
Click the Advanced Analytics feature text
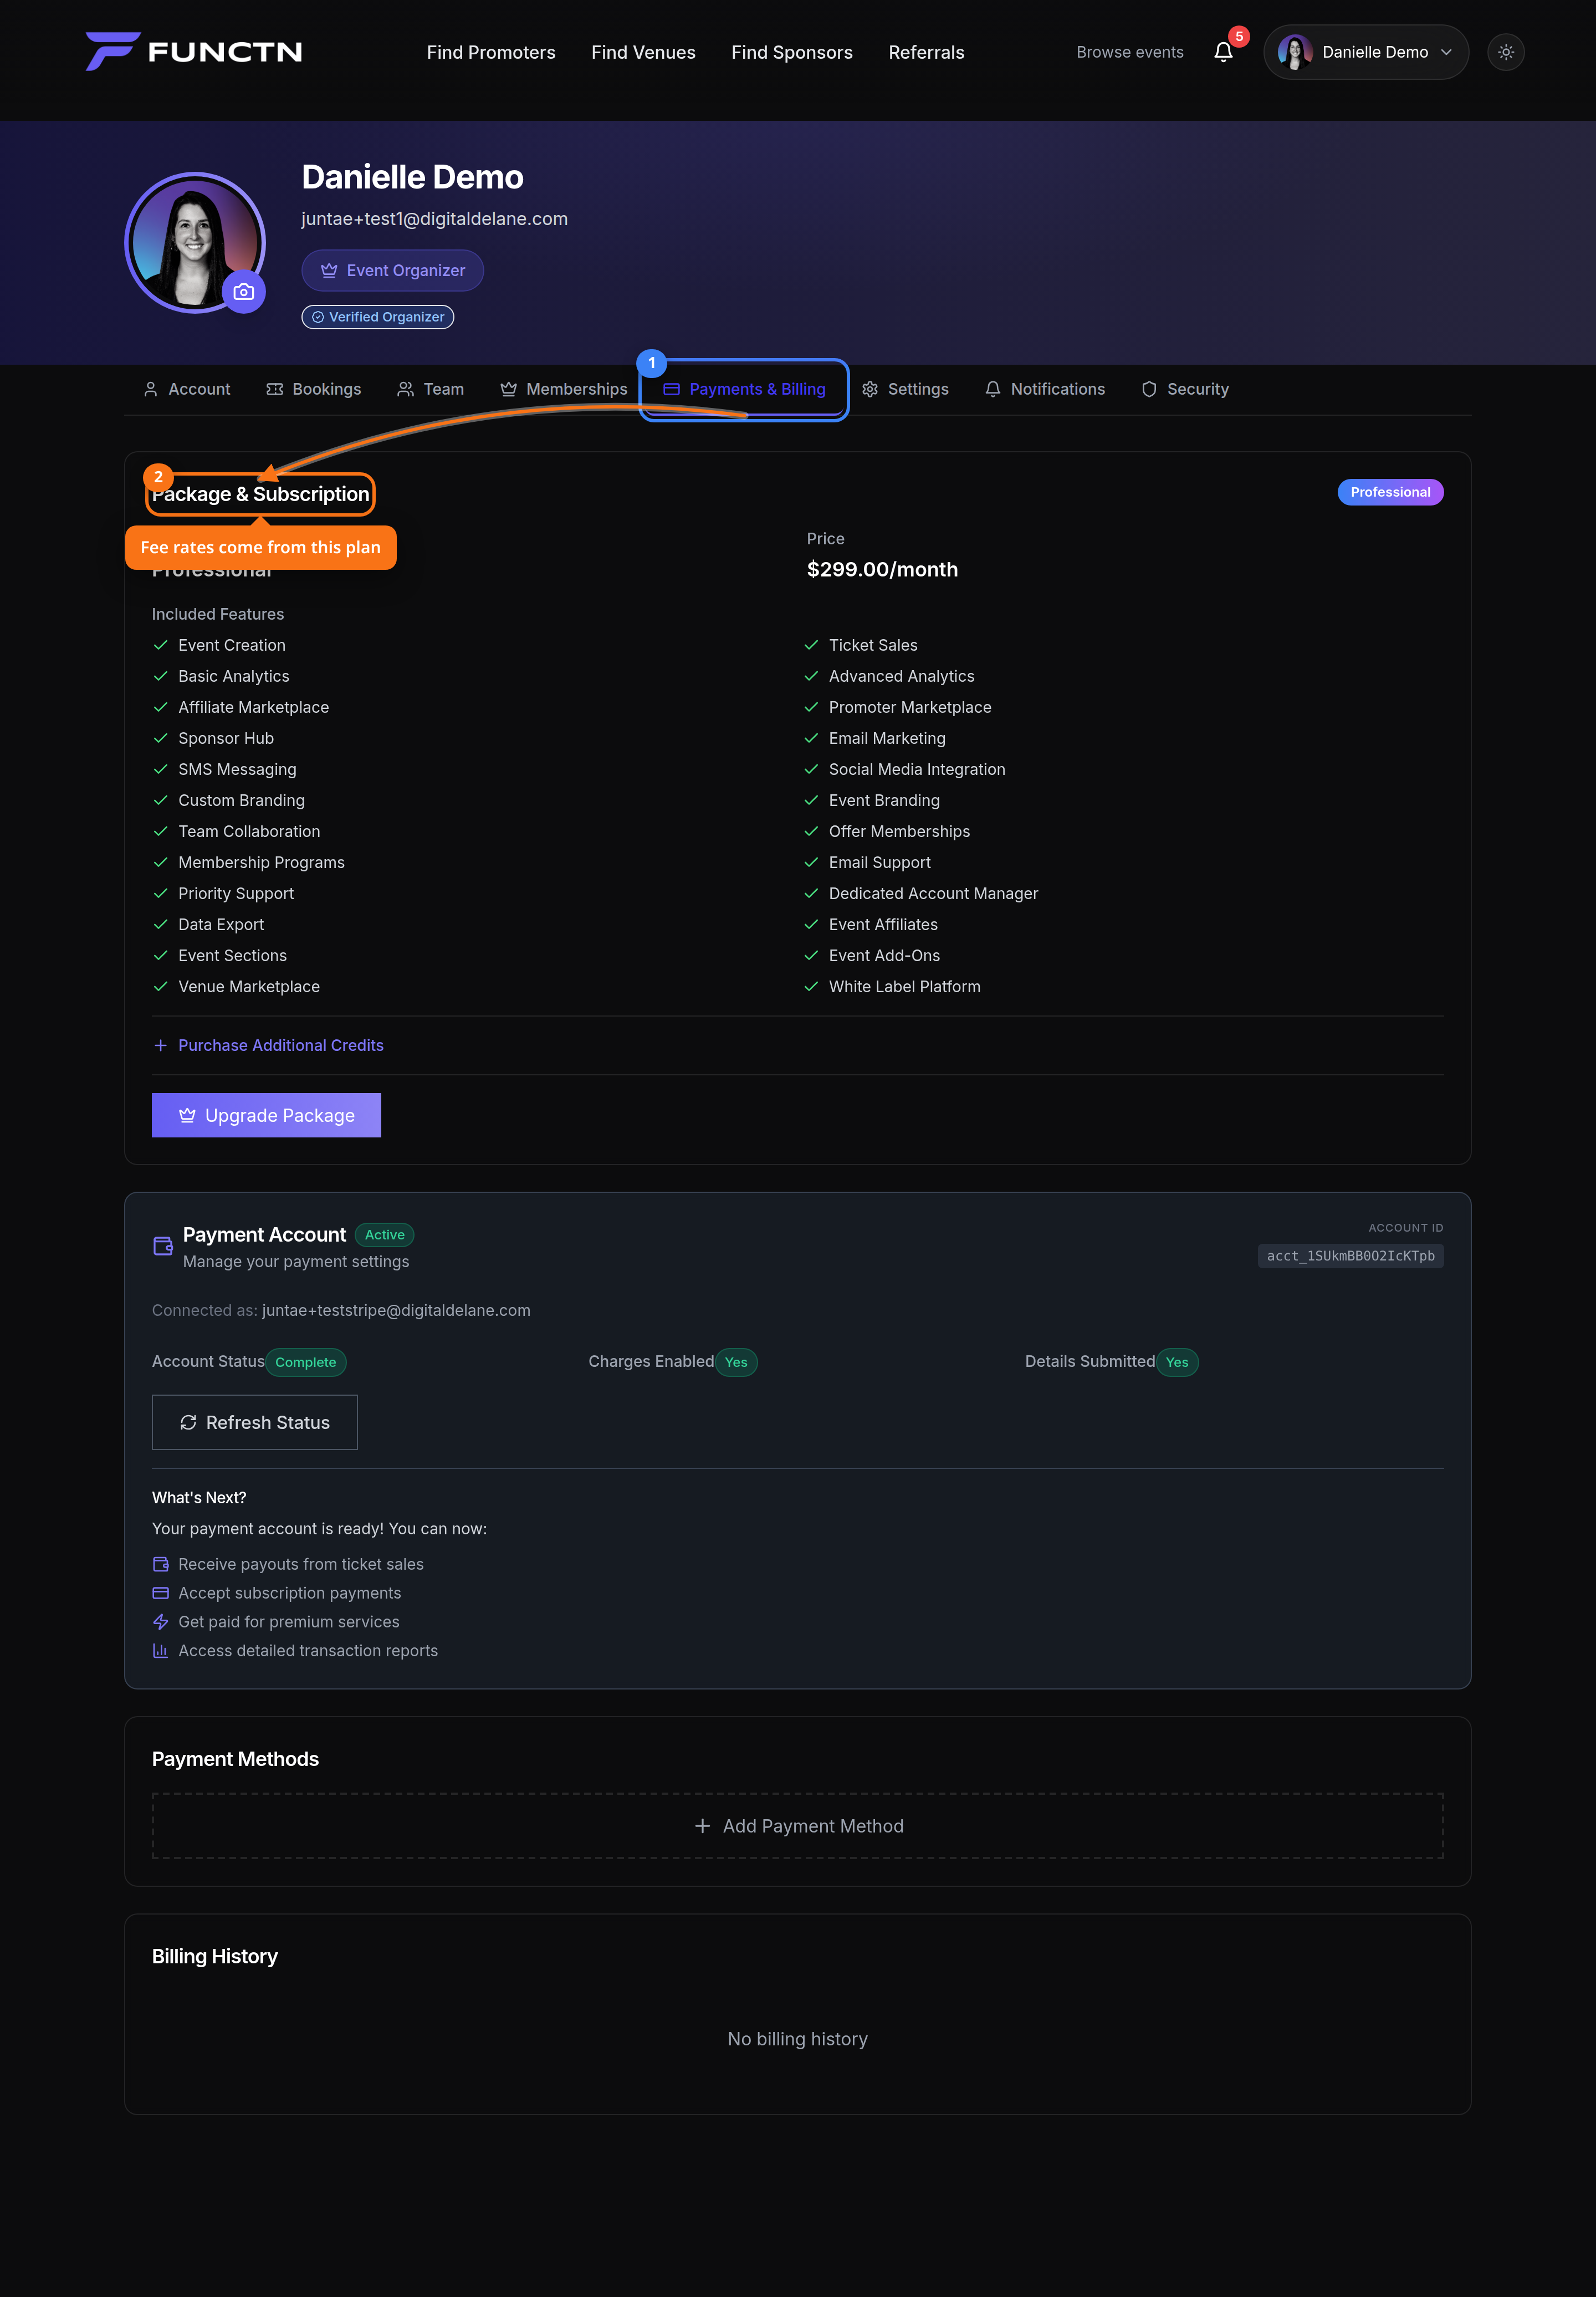click(x=901, y=676)
